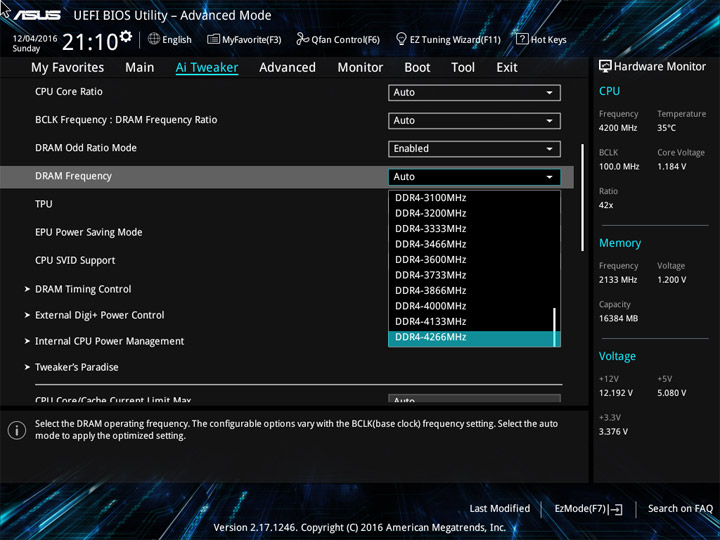Click the info icon beside the help text
This screenshot has width=720, height=540.
pos(16,430)
